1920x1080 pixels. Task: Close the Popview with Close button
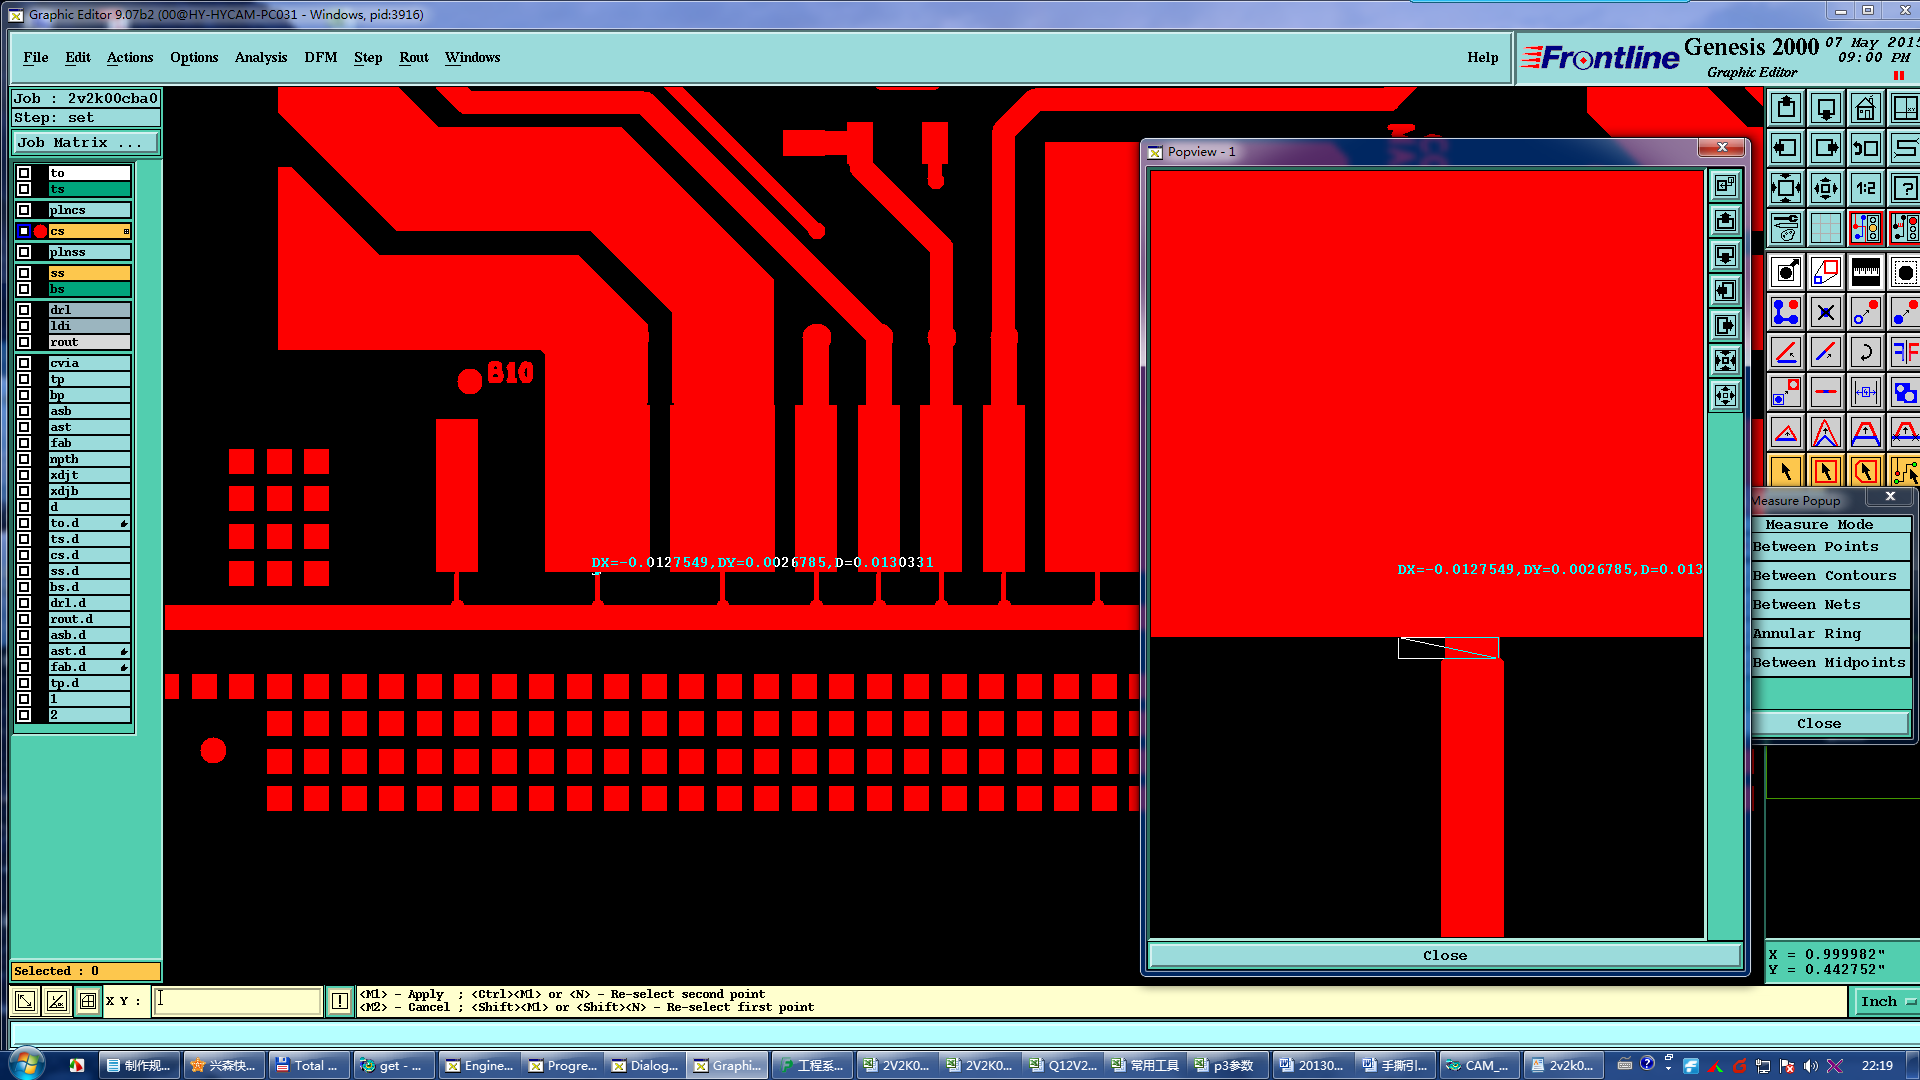point(1444,956)
